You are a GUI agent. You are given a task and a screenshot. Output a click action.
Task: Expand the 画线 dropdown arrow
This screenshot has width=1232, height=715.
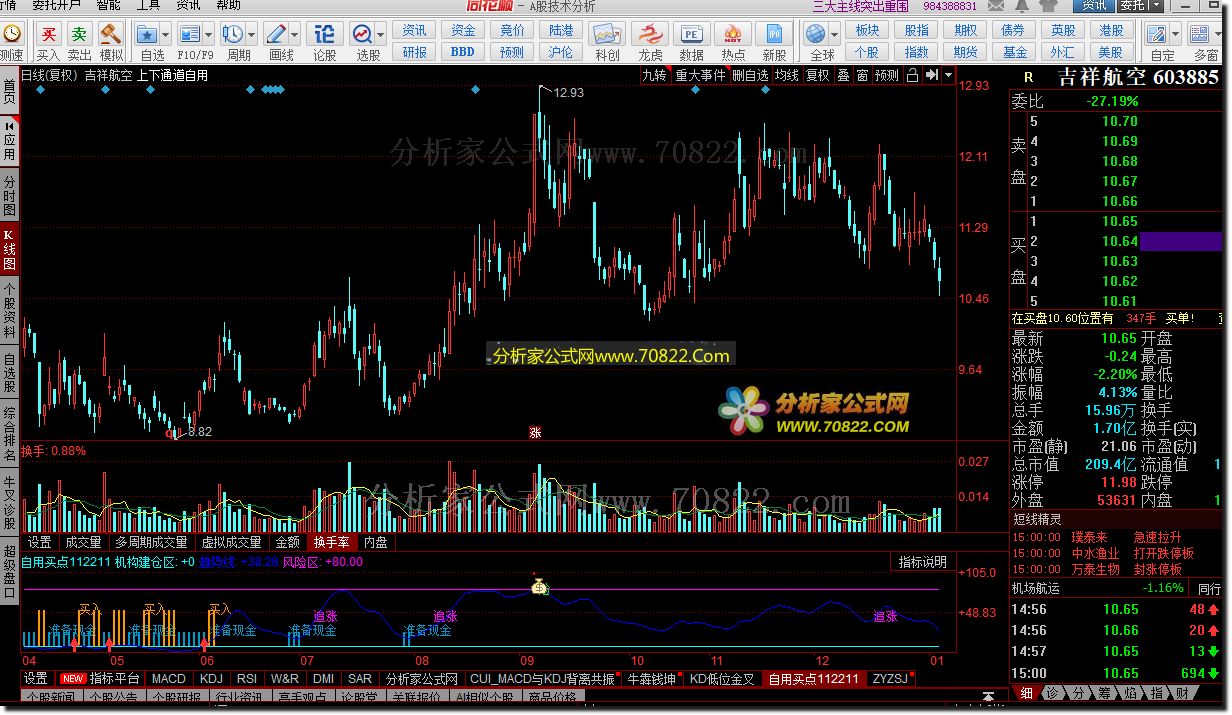(x=294, y=35)
